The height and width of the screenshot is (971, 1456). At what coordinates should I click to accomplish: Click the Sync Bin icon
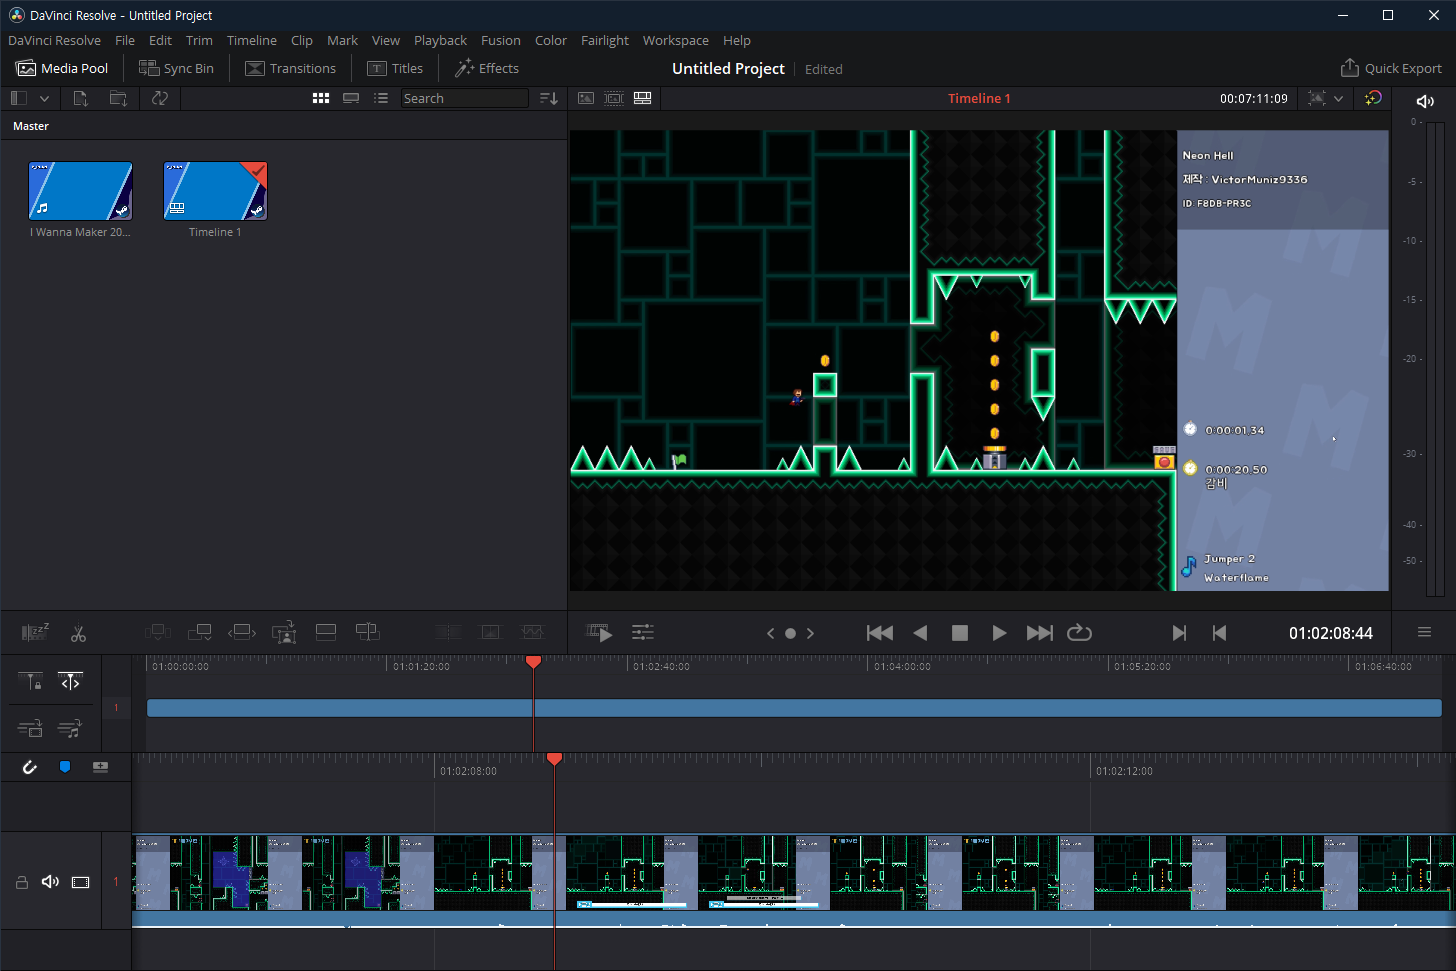coord(176,68)
